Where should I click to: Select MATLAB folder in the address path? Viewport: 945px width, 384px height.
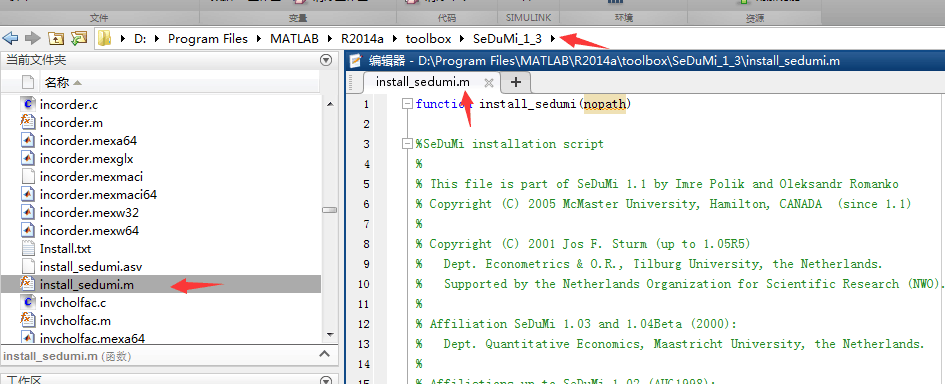(x=295, y=39)
